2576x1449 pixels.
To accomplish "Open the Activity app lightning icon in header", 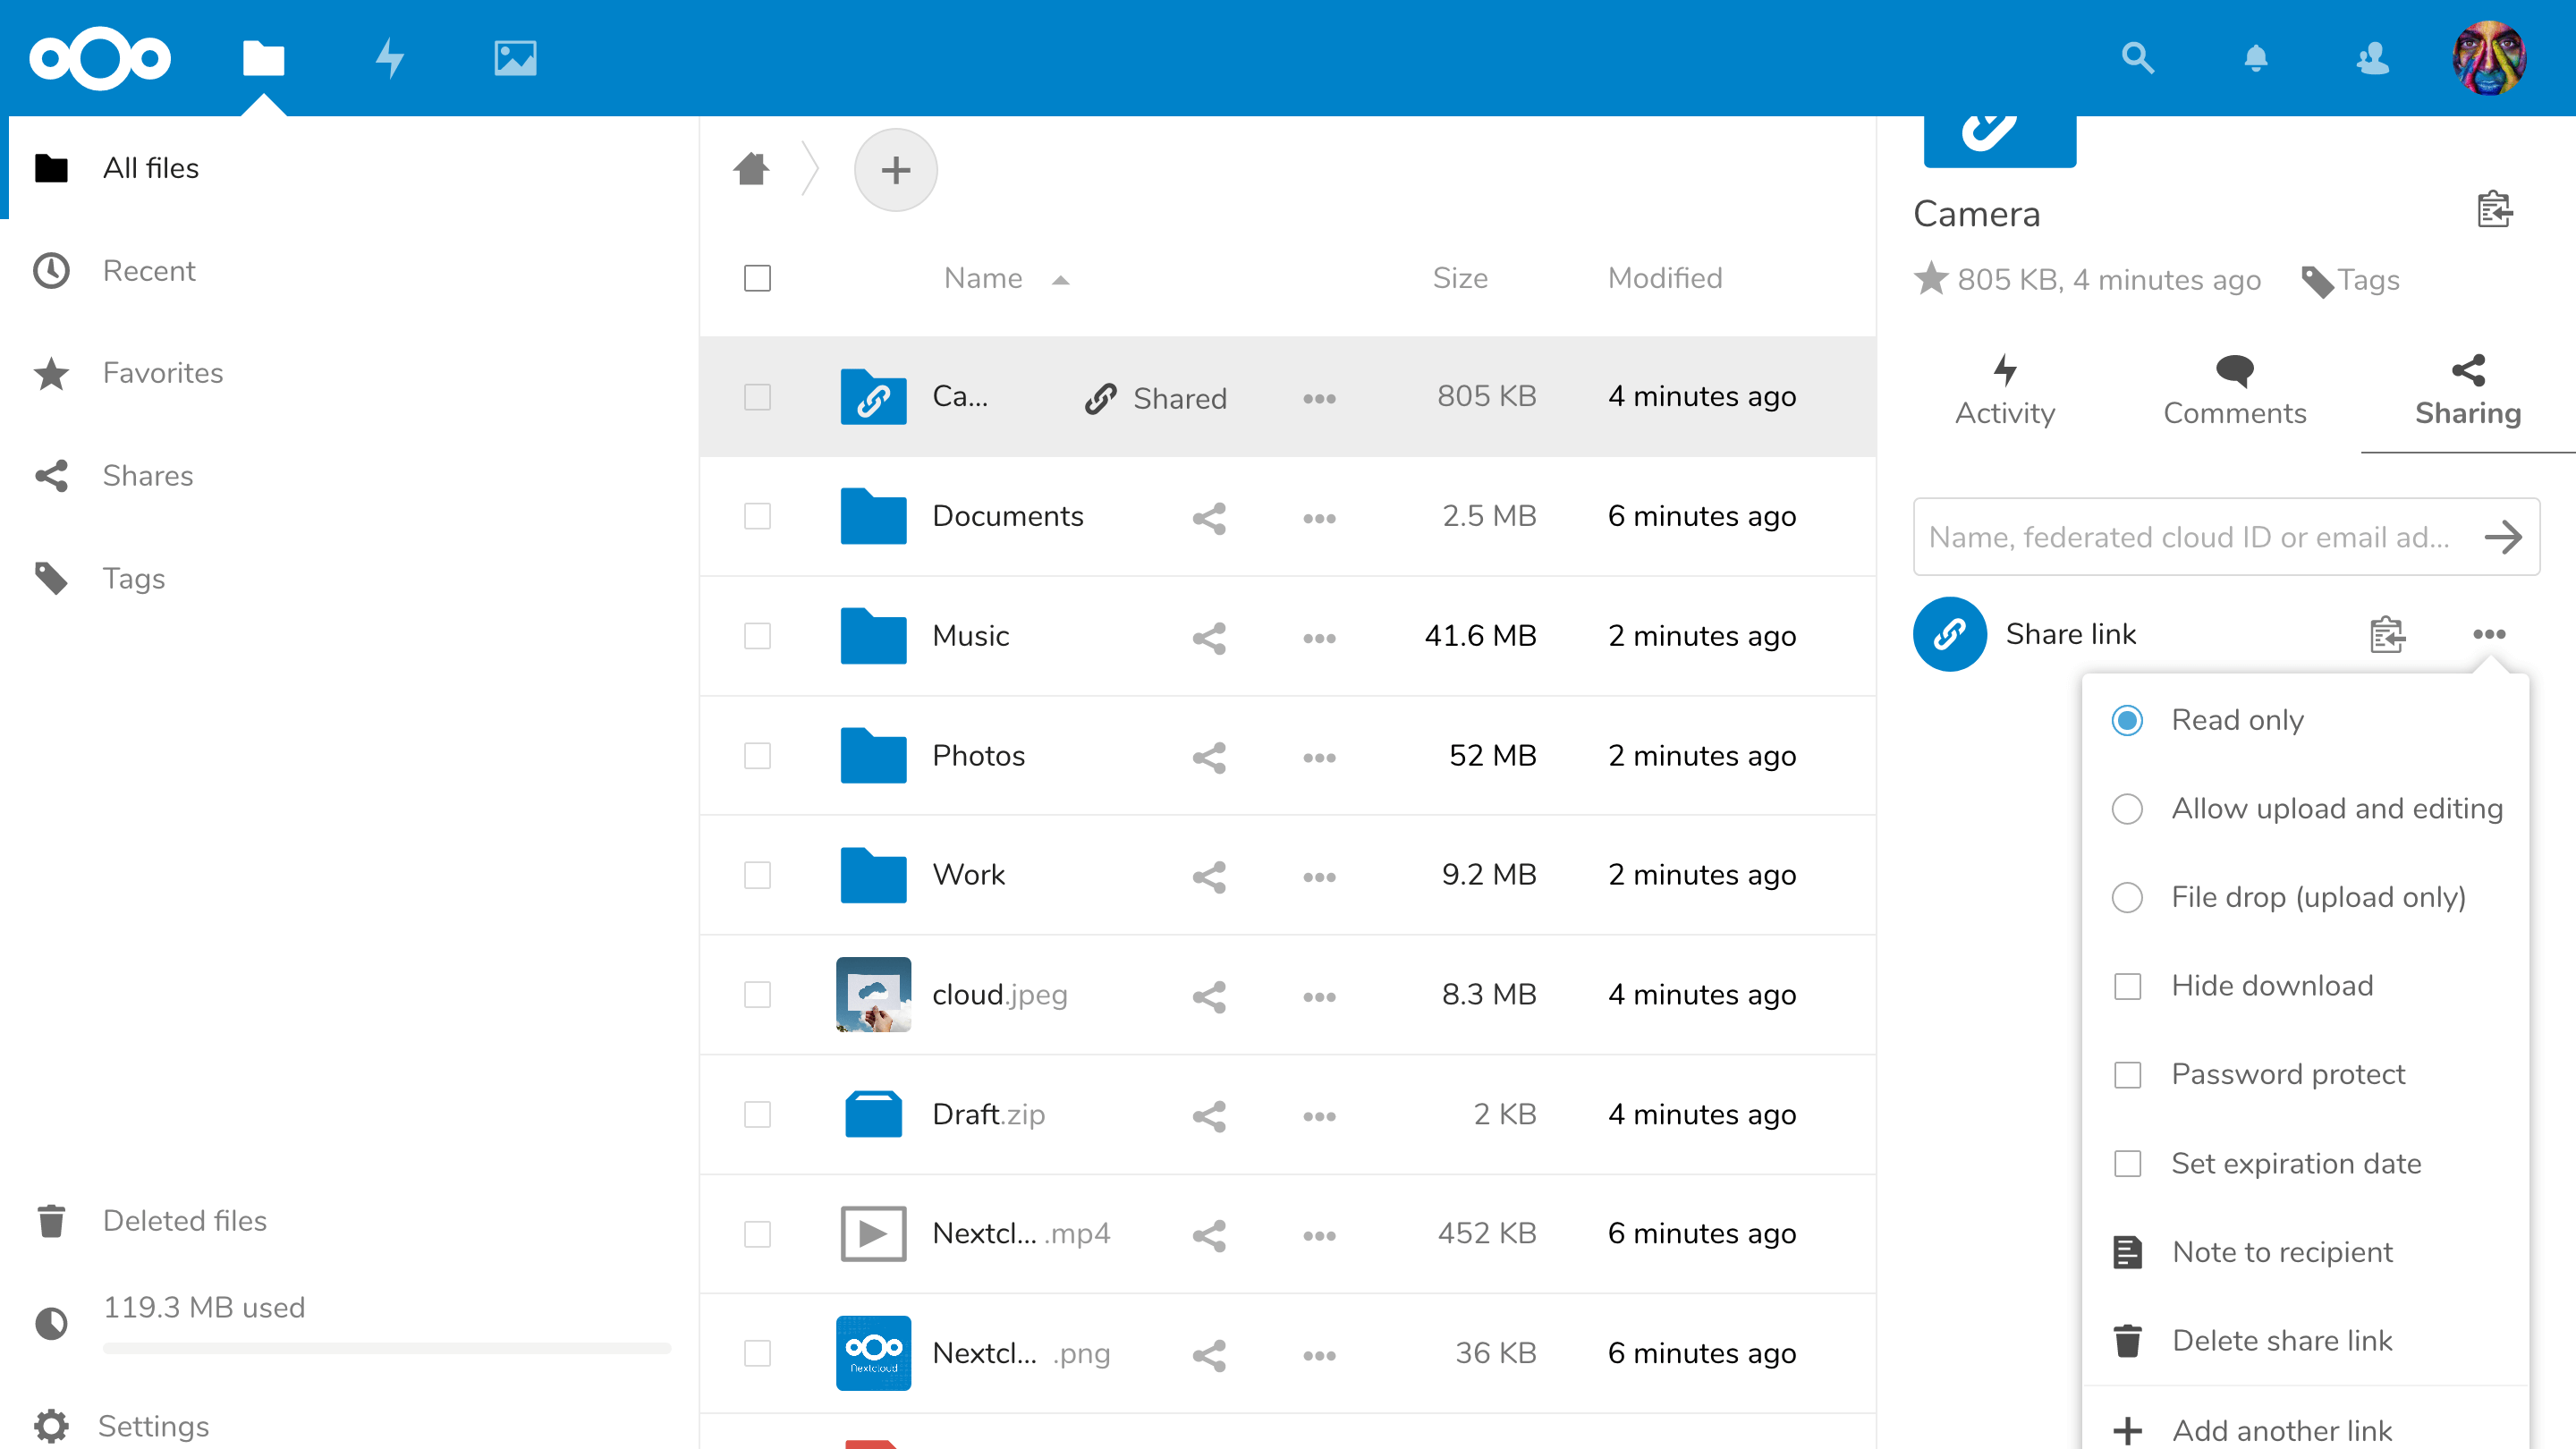I will (389, 58).
